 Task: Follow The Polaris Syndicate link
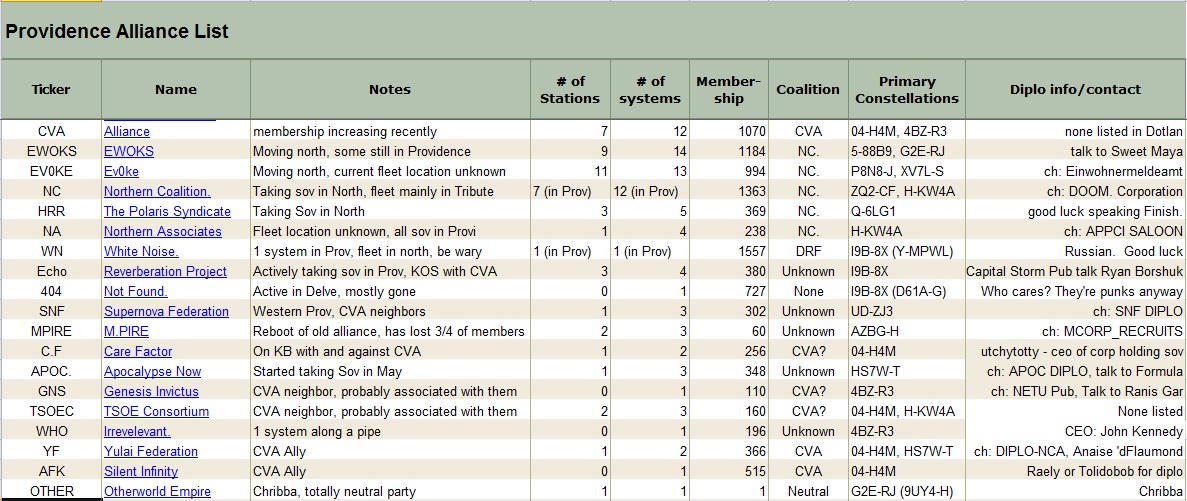coord(167,211)
